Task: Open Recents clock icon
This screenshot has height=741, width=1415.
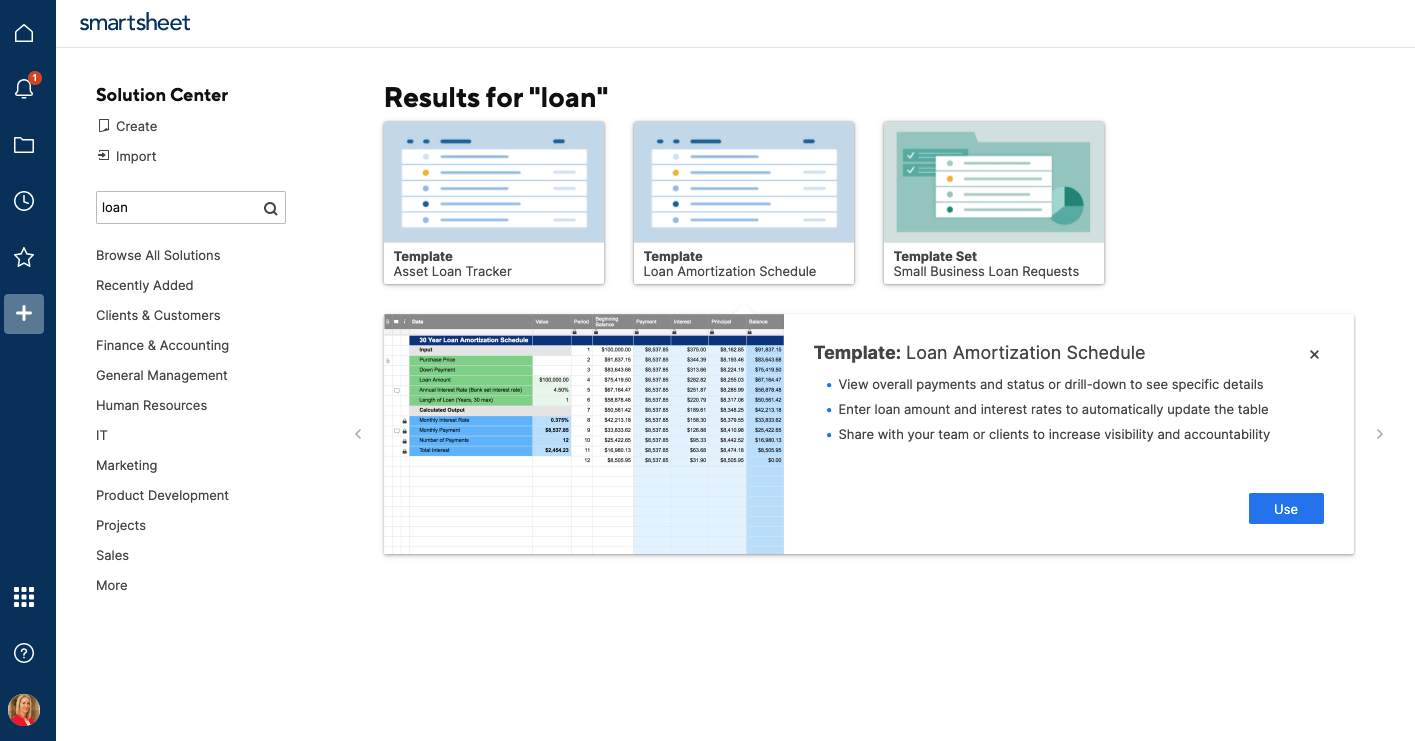Action: pos(24,201)
